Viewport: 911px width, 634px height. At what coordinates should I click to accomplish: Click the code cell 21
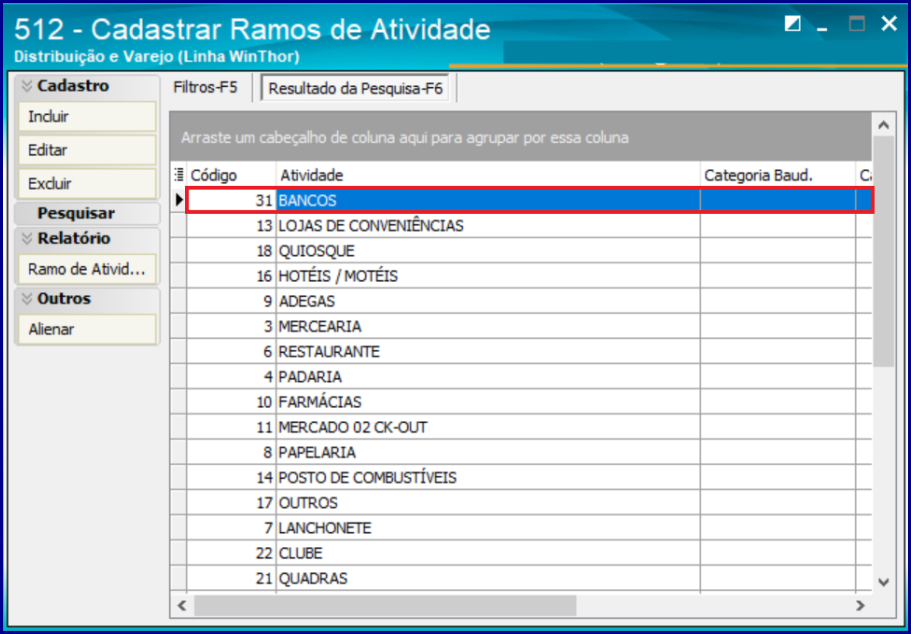tap(231, 578)
